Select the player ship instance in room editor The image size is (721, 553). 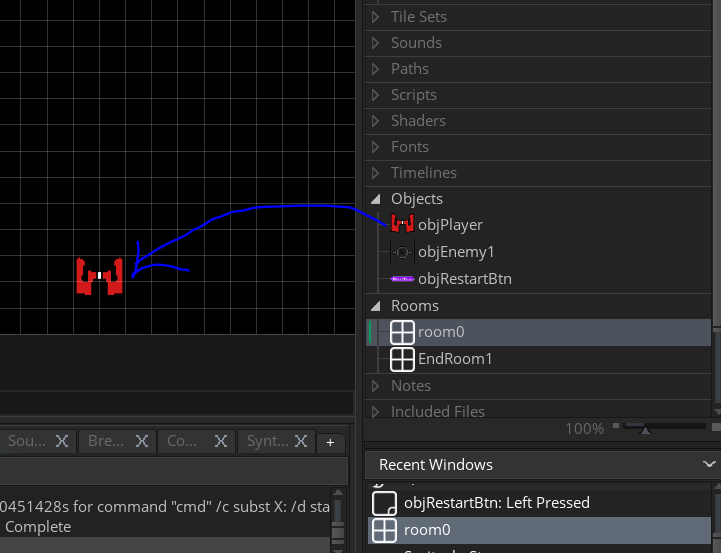tap(99, 276)
